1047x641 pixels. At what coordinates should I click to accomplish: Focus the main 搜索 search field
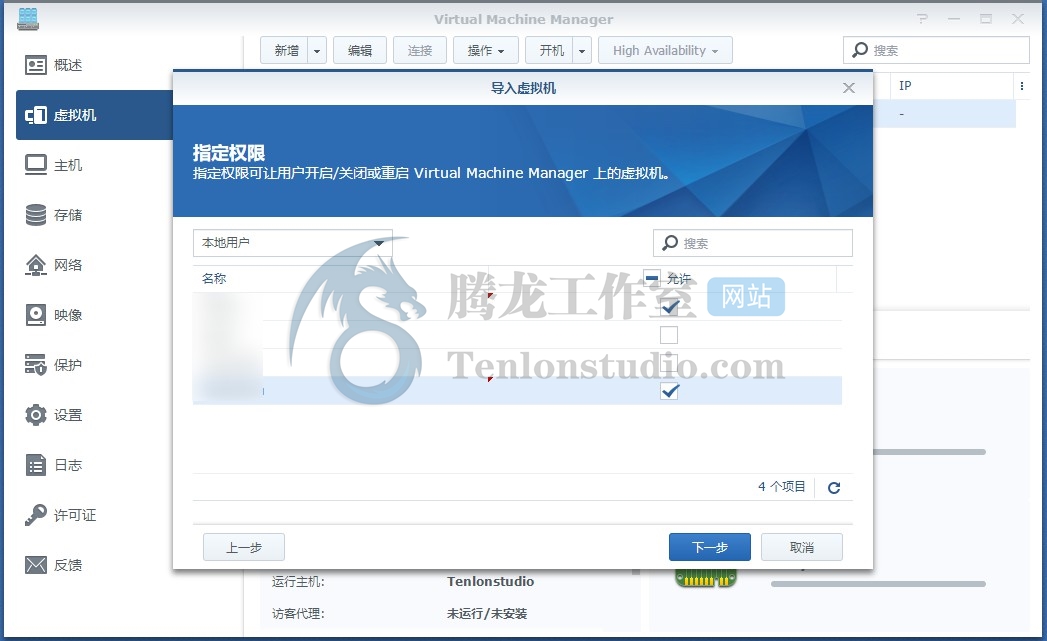pos(936,50)
